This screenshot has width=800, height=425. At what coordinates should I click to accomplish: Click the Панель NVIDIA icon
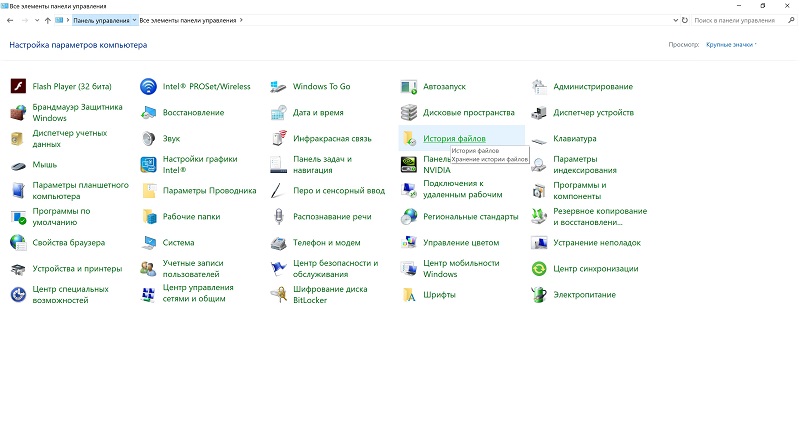point(409,164)
